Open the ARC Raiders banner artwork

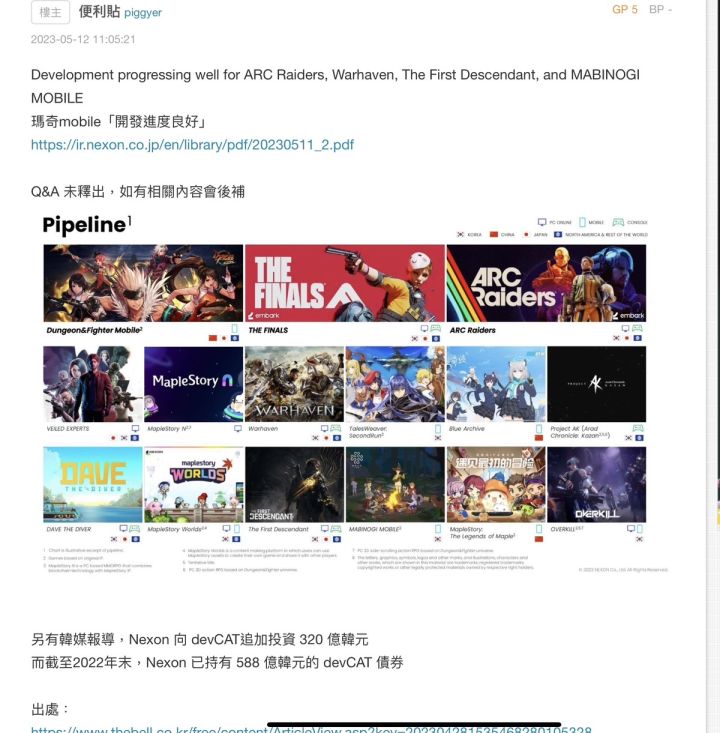click(x=546, y=283)
